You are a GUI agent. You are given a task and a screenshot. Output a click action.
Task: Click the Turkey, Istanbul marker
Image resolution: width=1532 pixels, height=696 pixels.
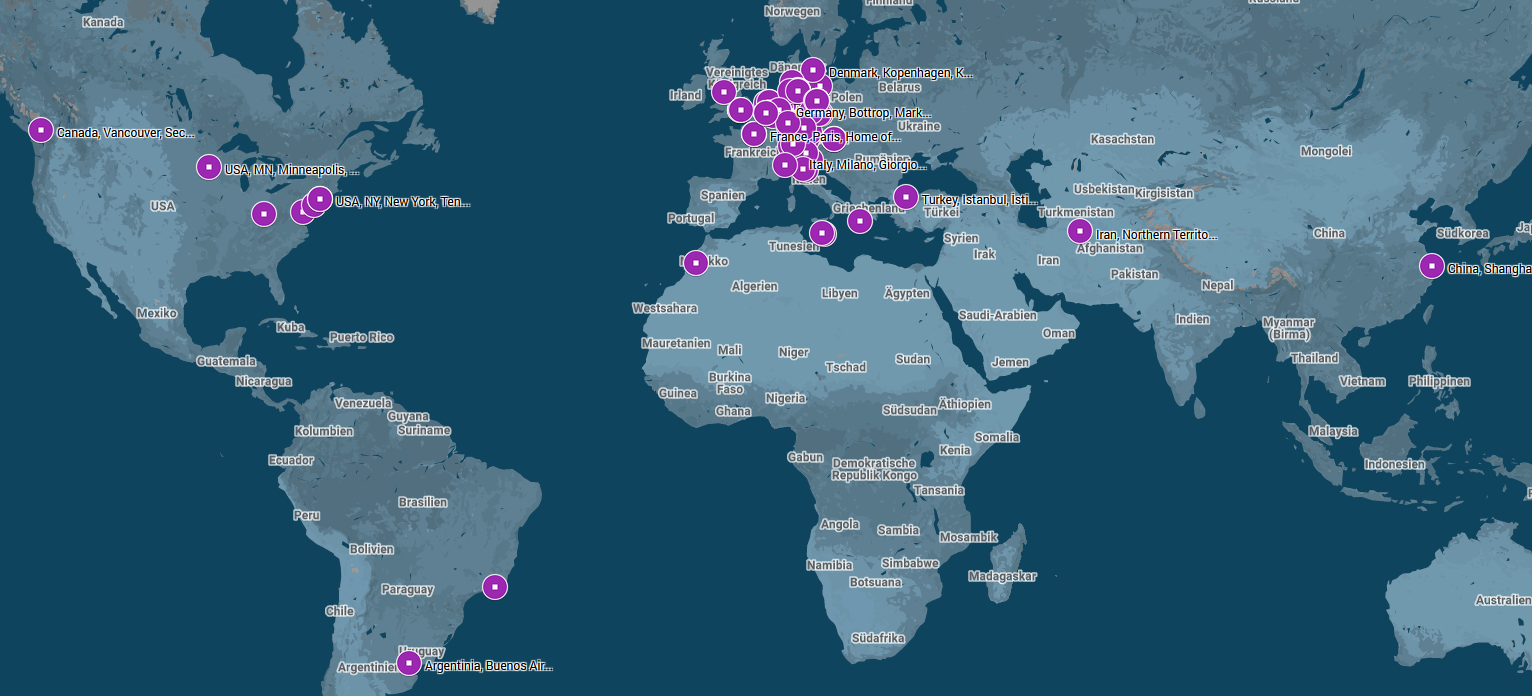907,197
